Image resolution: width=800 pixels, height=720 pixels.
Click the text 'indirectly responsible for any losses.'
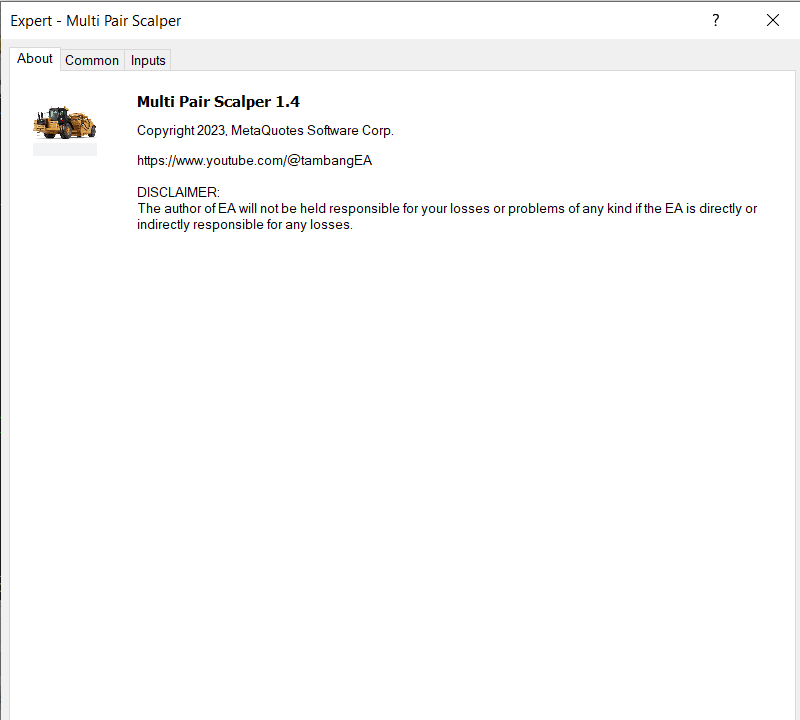point(245,225)
